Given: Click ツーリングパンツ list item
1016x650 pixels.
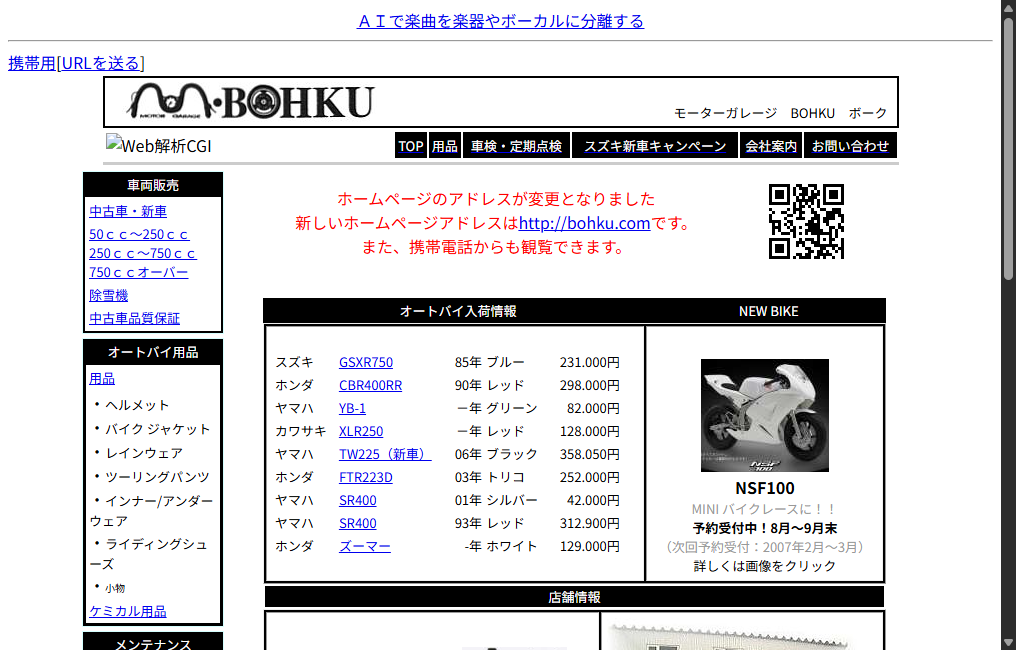Looking at the screenshot, I should point(157,477).
